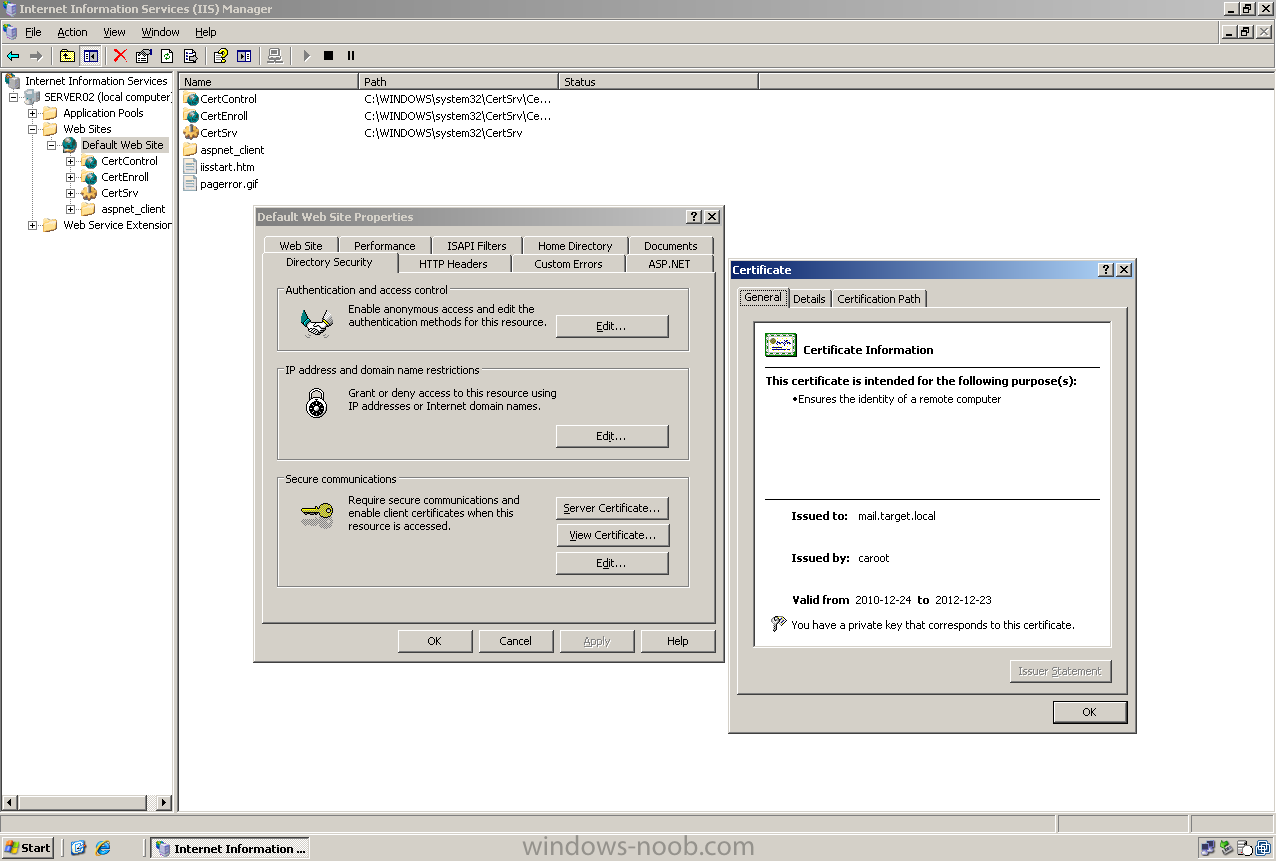
Task: Collapse the SERVER02 (local computer) tree node
Action: (x=14, y=97)
